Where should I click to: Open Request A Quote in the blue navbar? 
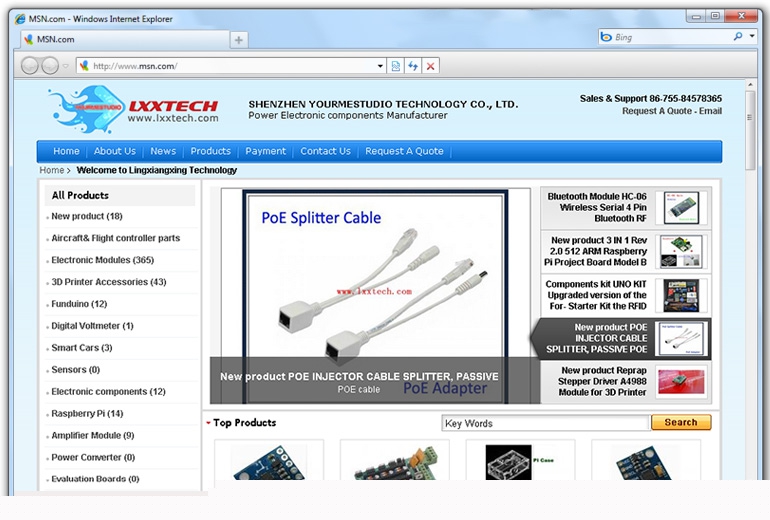coord(404,151)
